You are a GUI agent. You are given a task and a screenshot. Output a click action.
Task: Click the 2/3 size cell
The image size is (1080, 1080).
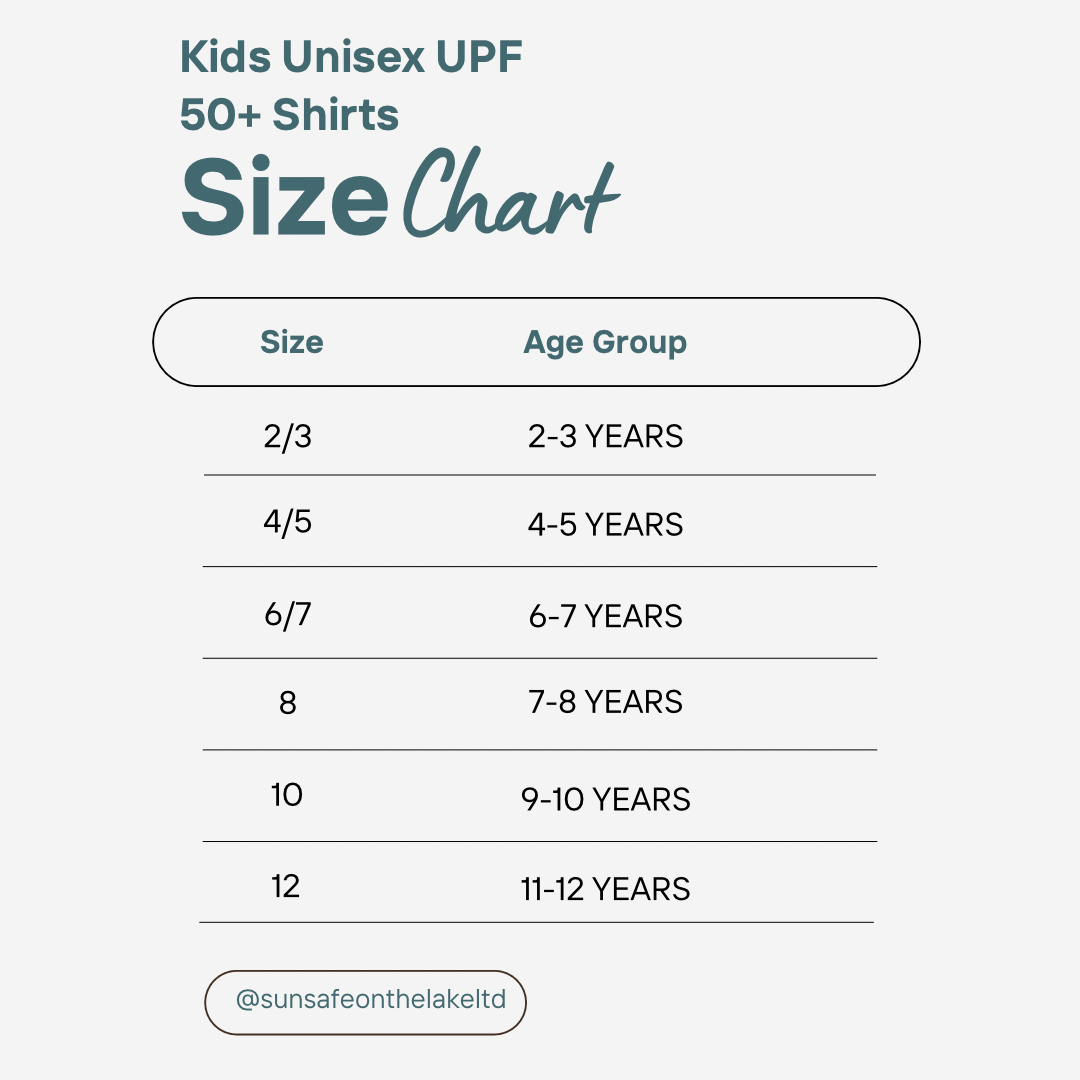288,436
